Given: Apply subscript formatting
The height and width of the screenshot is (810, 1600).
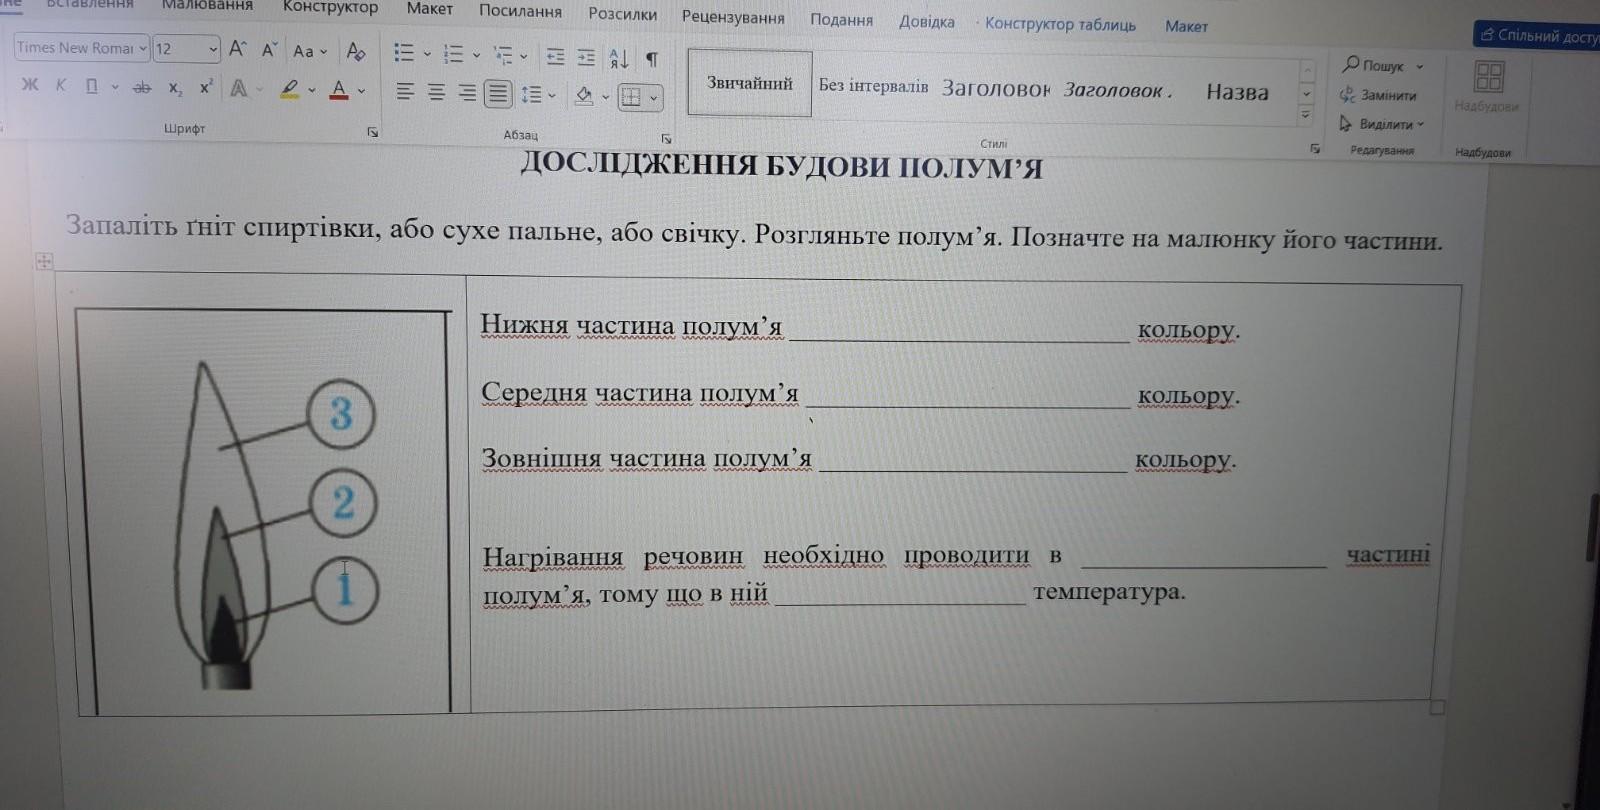Looking at the screenshot, I should (x=175, y=89).
